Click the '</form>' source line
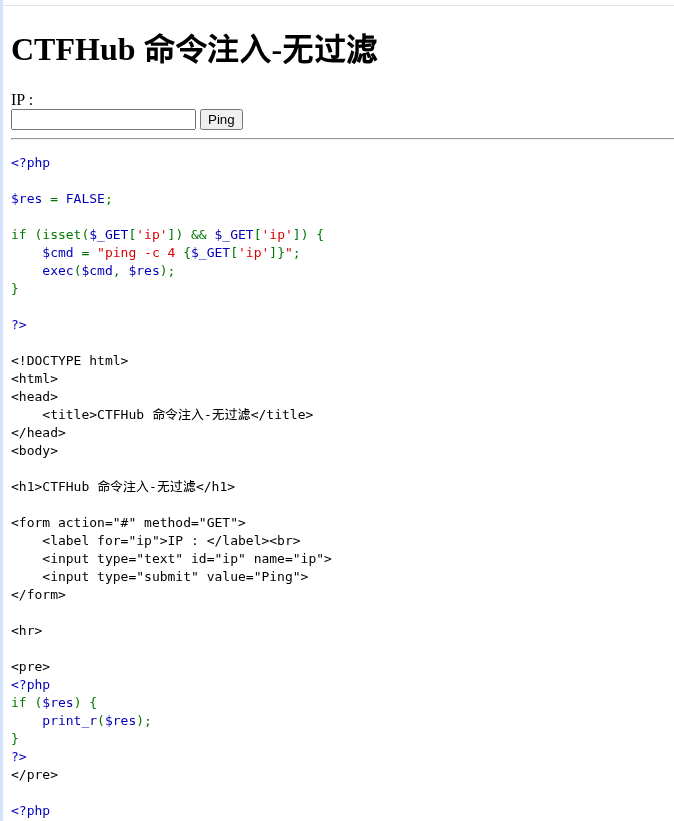The width and height of the screenshot is (674, 821). pos(38,595)
